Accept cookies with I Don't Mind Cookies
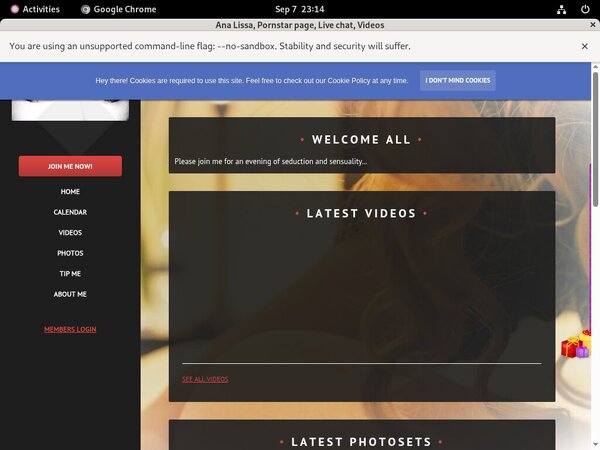The height and width of the screenshot is (450, 600). pyautogui.click(x=457, y=80)
